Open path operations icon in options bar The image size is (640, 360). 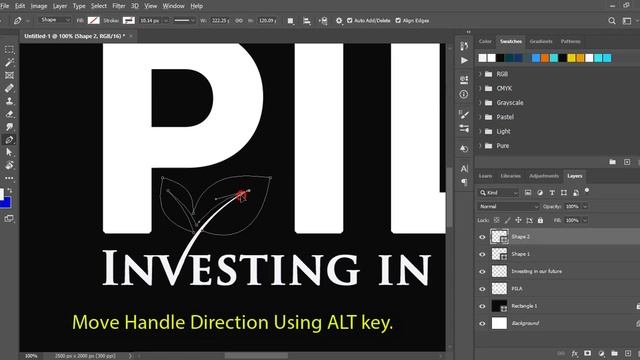click(x=290, y=20)
